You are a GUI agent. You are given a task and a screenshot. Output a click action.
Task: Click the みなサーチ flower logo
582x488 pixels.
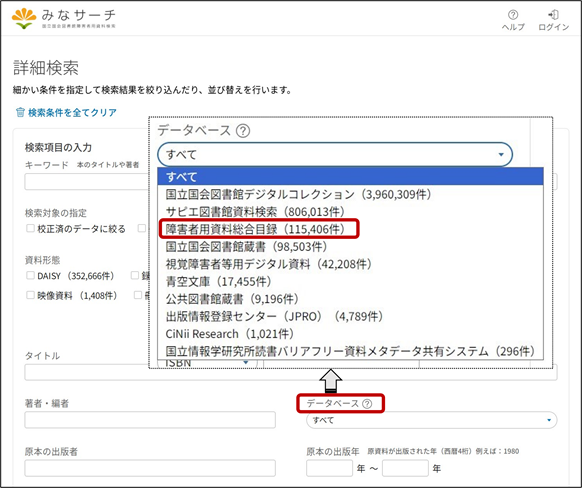pyautogui.click(x=24, y=19)
